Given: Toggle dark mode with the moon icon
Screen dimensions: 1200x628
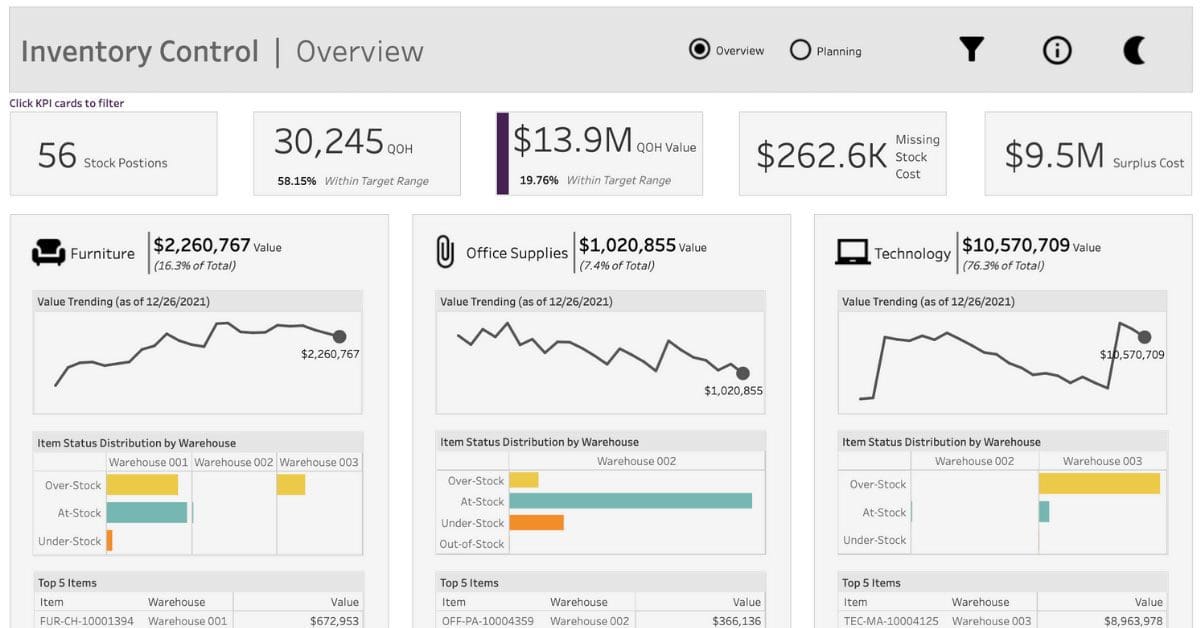Looking at the screenshot, I should coord(1133,47).
